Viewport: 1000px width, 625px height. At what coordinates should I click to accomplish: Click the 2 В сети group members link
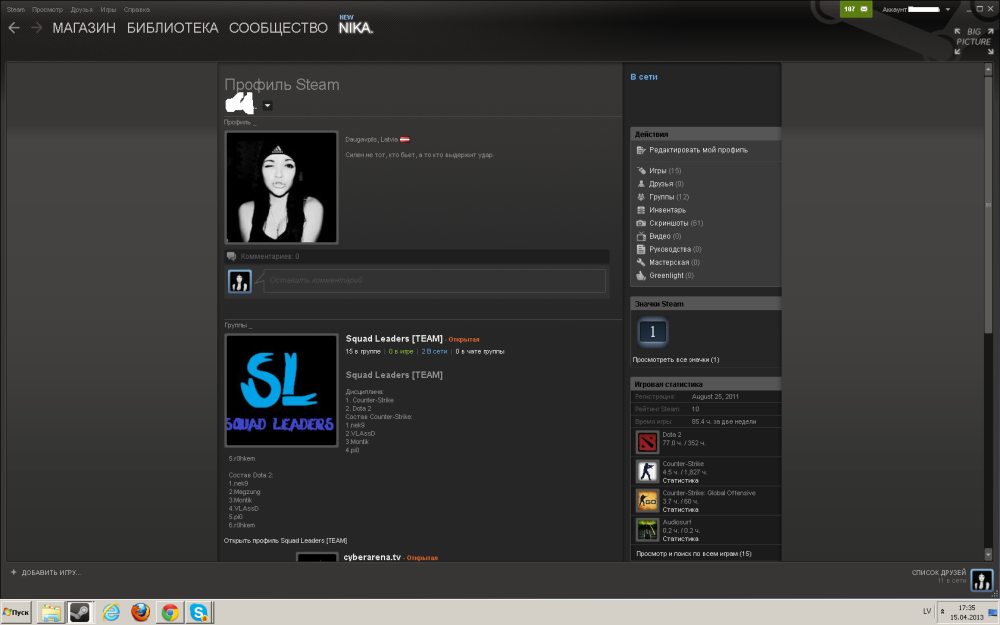coord(434,351)
